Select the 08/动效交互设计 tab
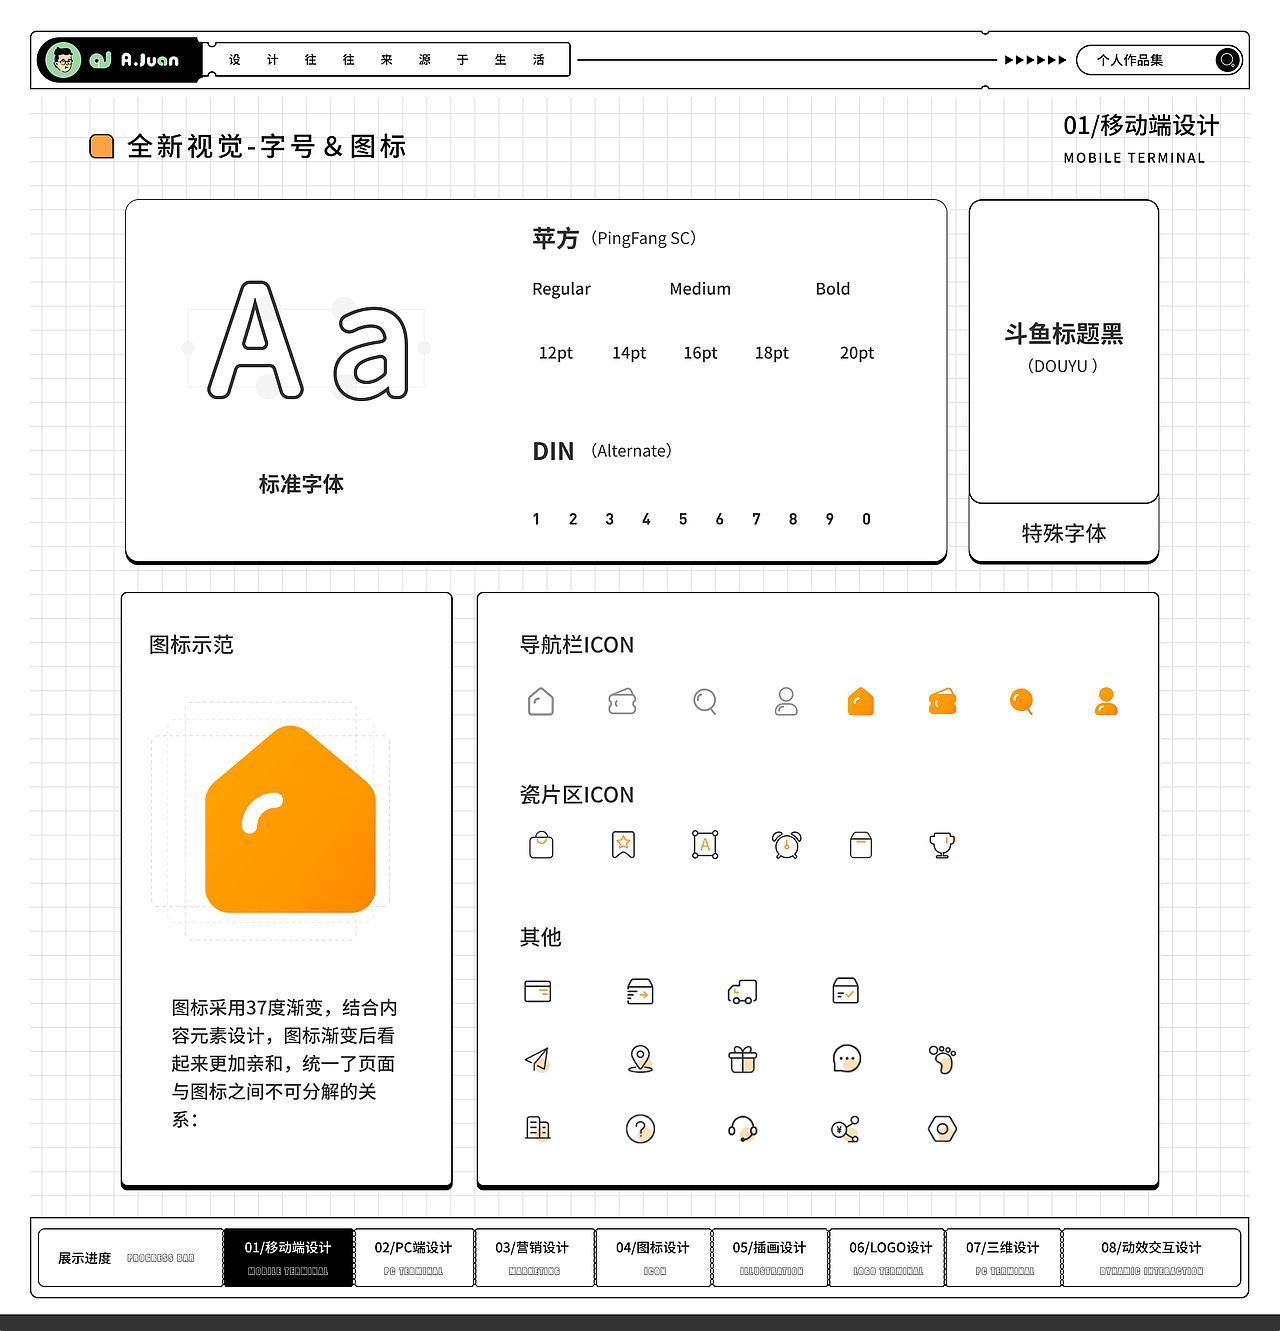 pyautogui.click(x=1152, y=1257)
